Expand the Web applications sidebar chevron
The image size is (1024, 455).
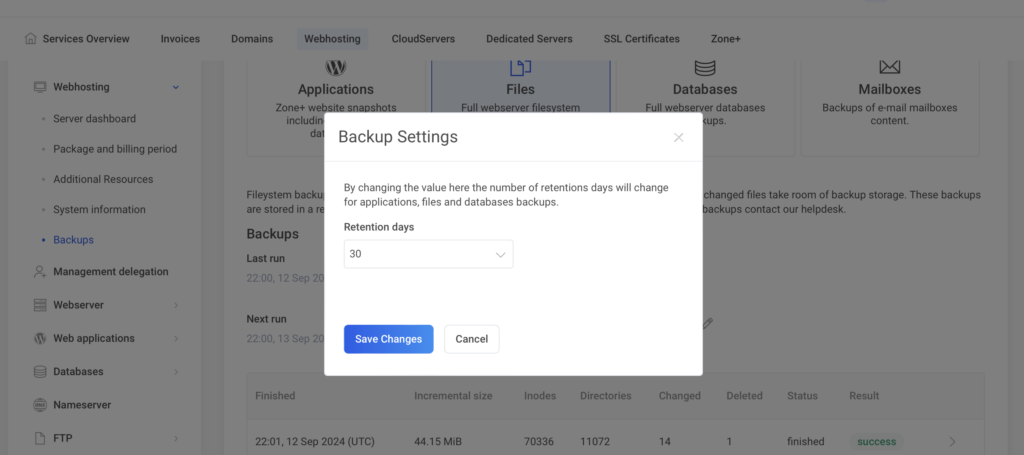click(176, 338)
